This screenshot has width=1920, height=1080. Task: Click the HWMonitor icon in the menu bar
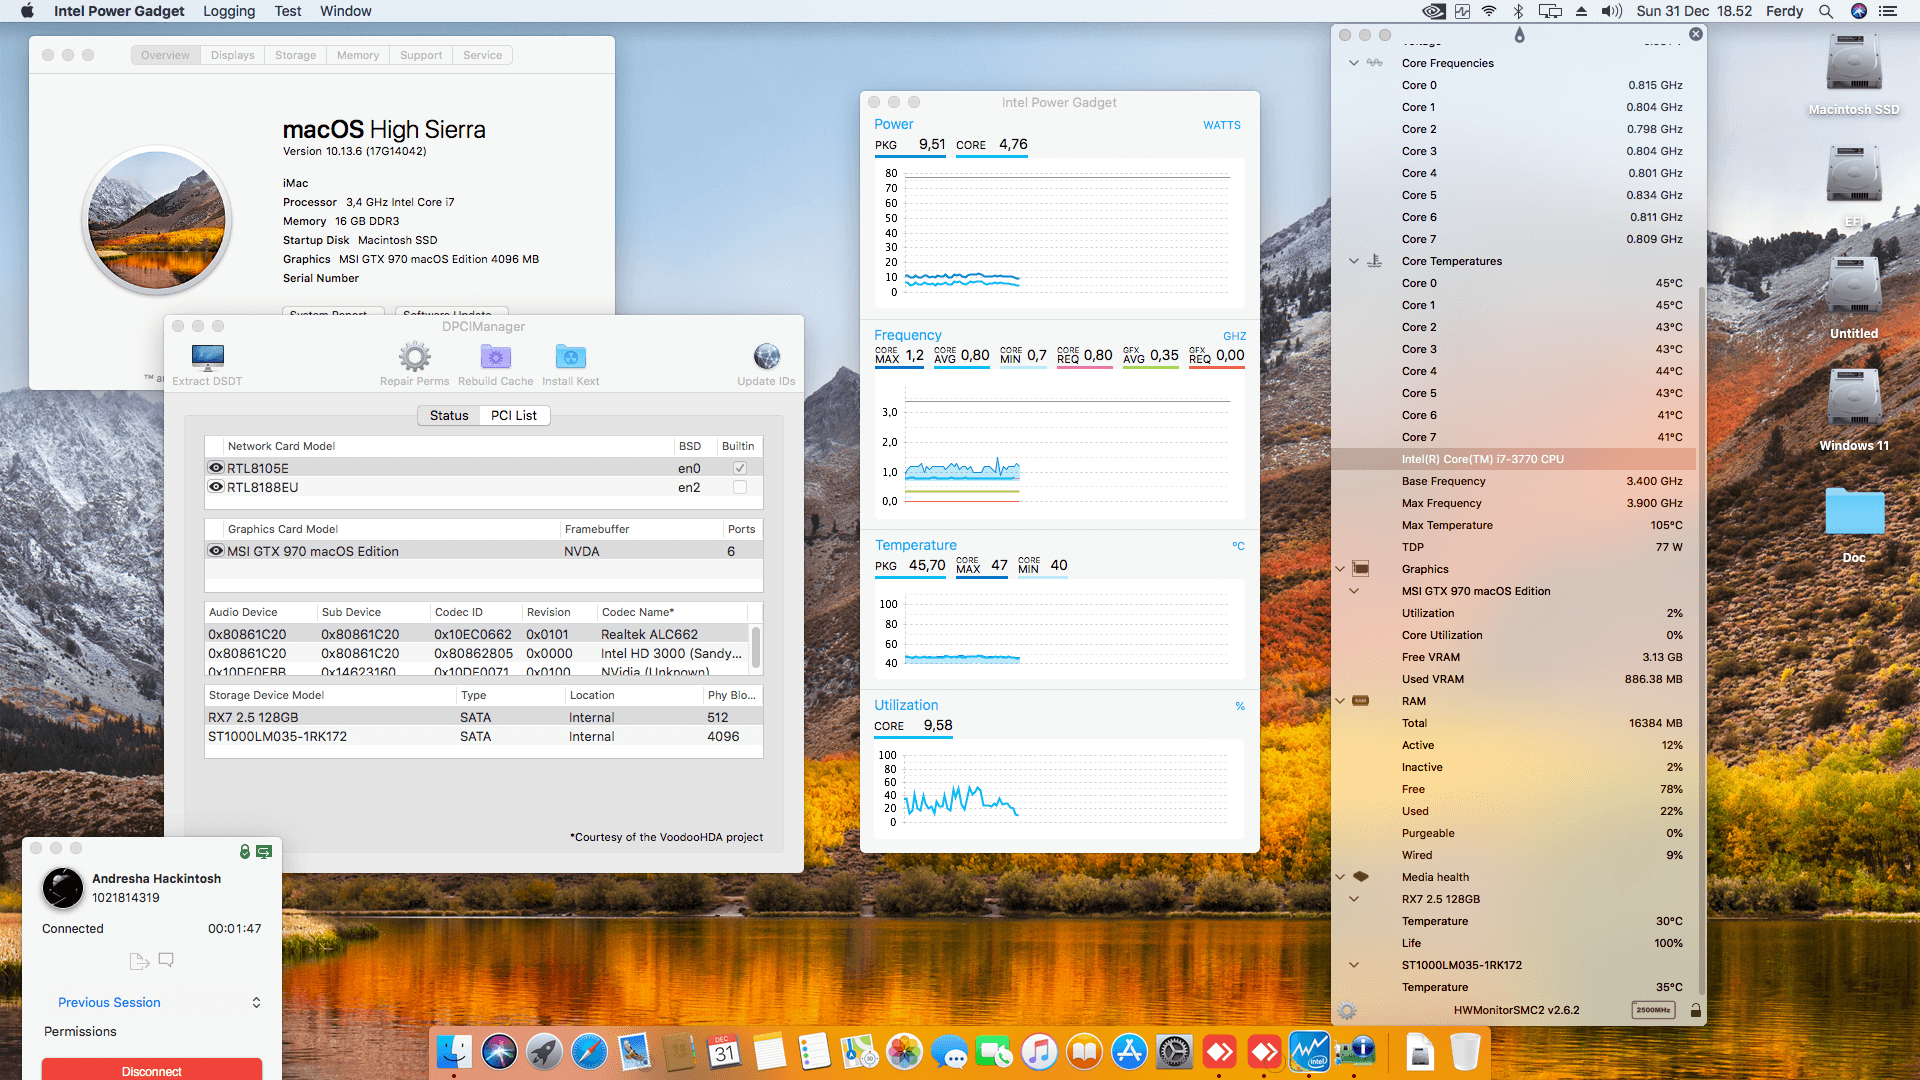pyautogui.click(x=1462, y=11)
